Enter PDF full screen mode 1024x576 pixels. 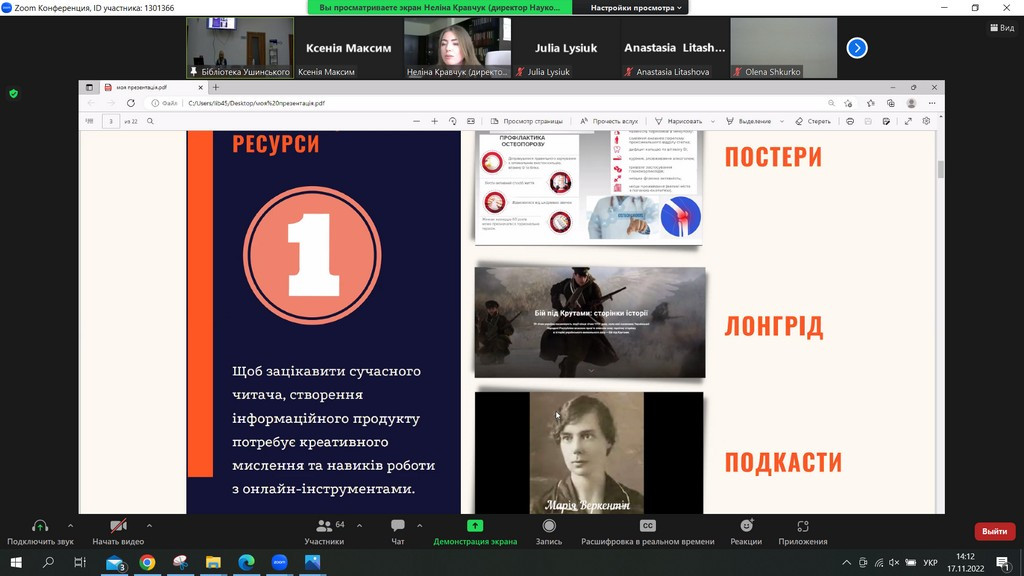(x=908, y=121)
